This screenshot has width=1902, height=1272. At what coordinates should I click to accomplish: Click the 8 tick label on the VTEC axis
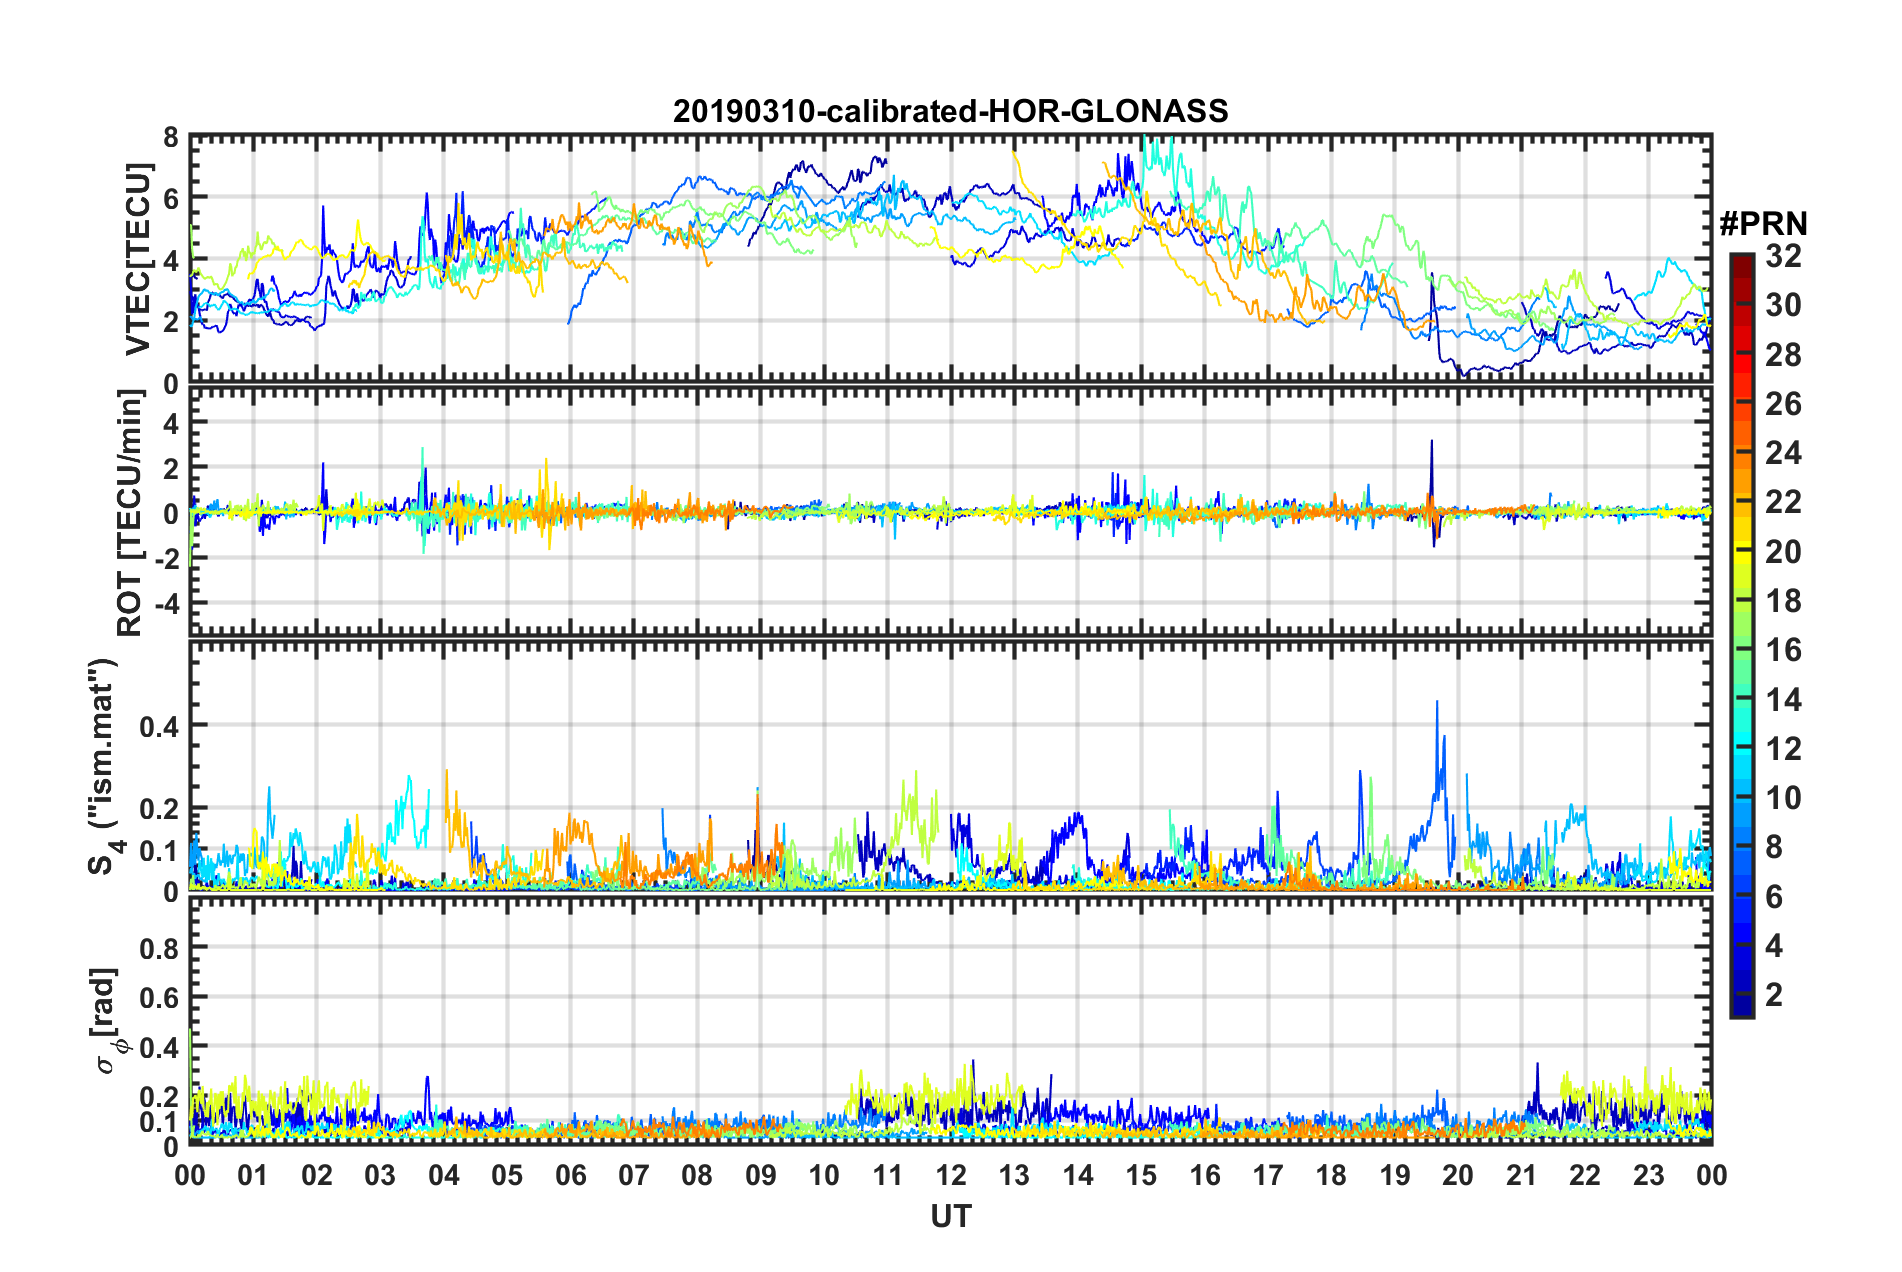(x=171, y=137)
